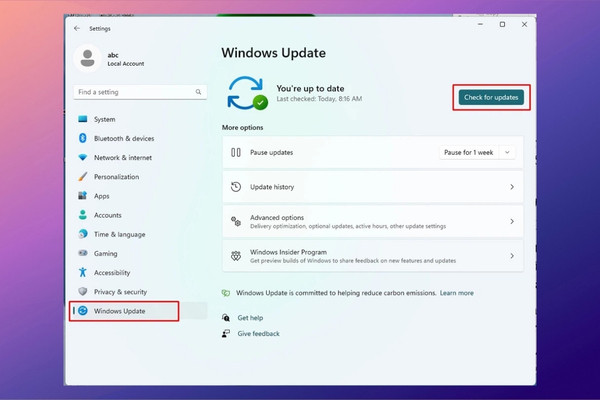The width and height of the screenshot is (600, 400).
Task: Click the Privacy shield icon
Action: tap(83, 291)
